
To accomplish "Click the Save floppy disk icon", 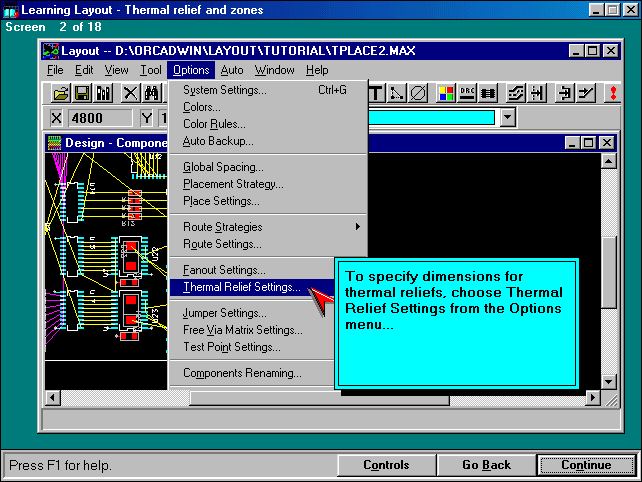I will click(x=82, y=93).
